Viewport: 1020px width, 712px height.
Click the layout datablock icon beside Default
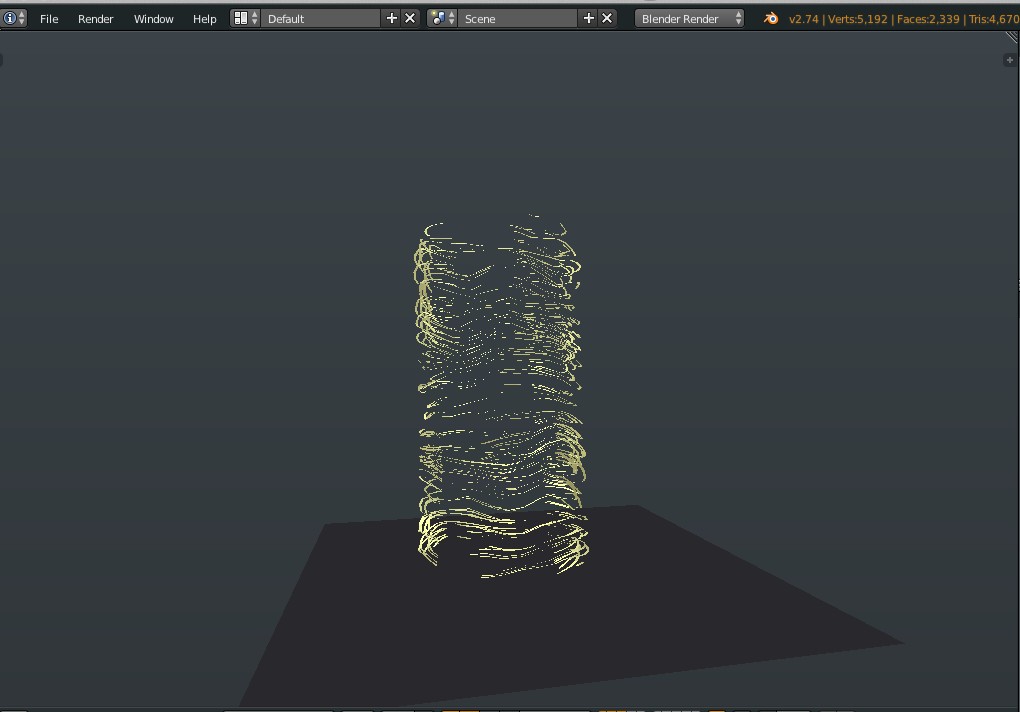click(x=240, y=18)
